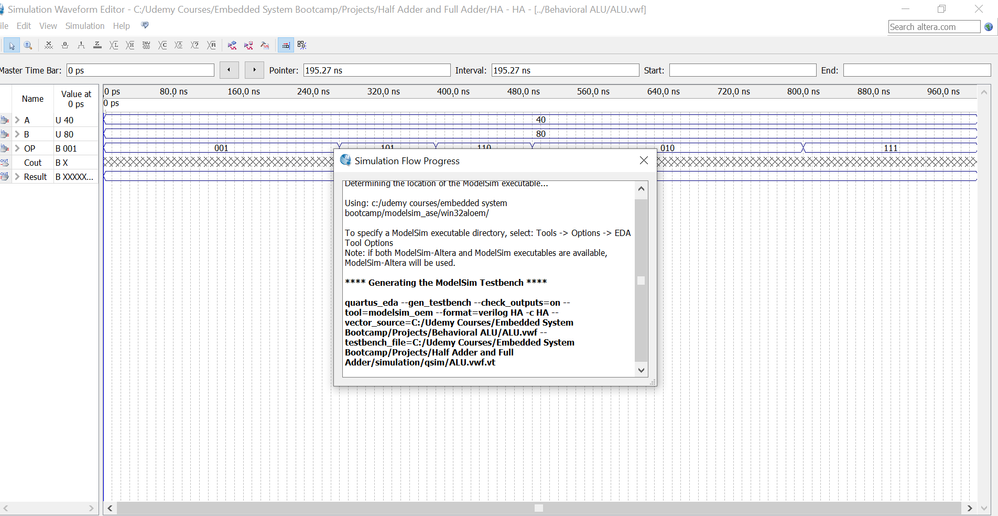The height and width of the screenshot is (516, 998).
Task: Select the Zoom magnifier tool
Action: pyautogui.click(x=28, y=45)
